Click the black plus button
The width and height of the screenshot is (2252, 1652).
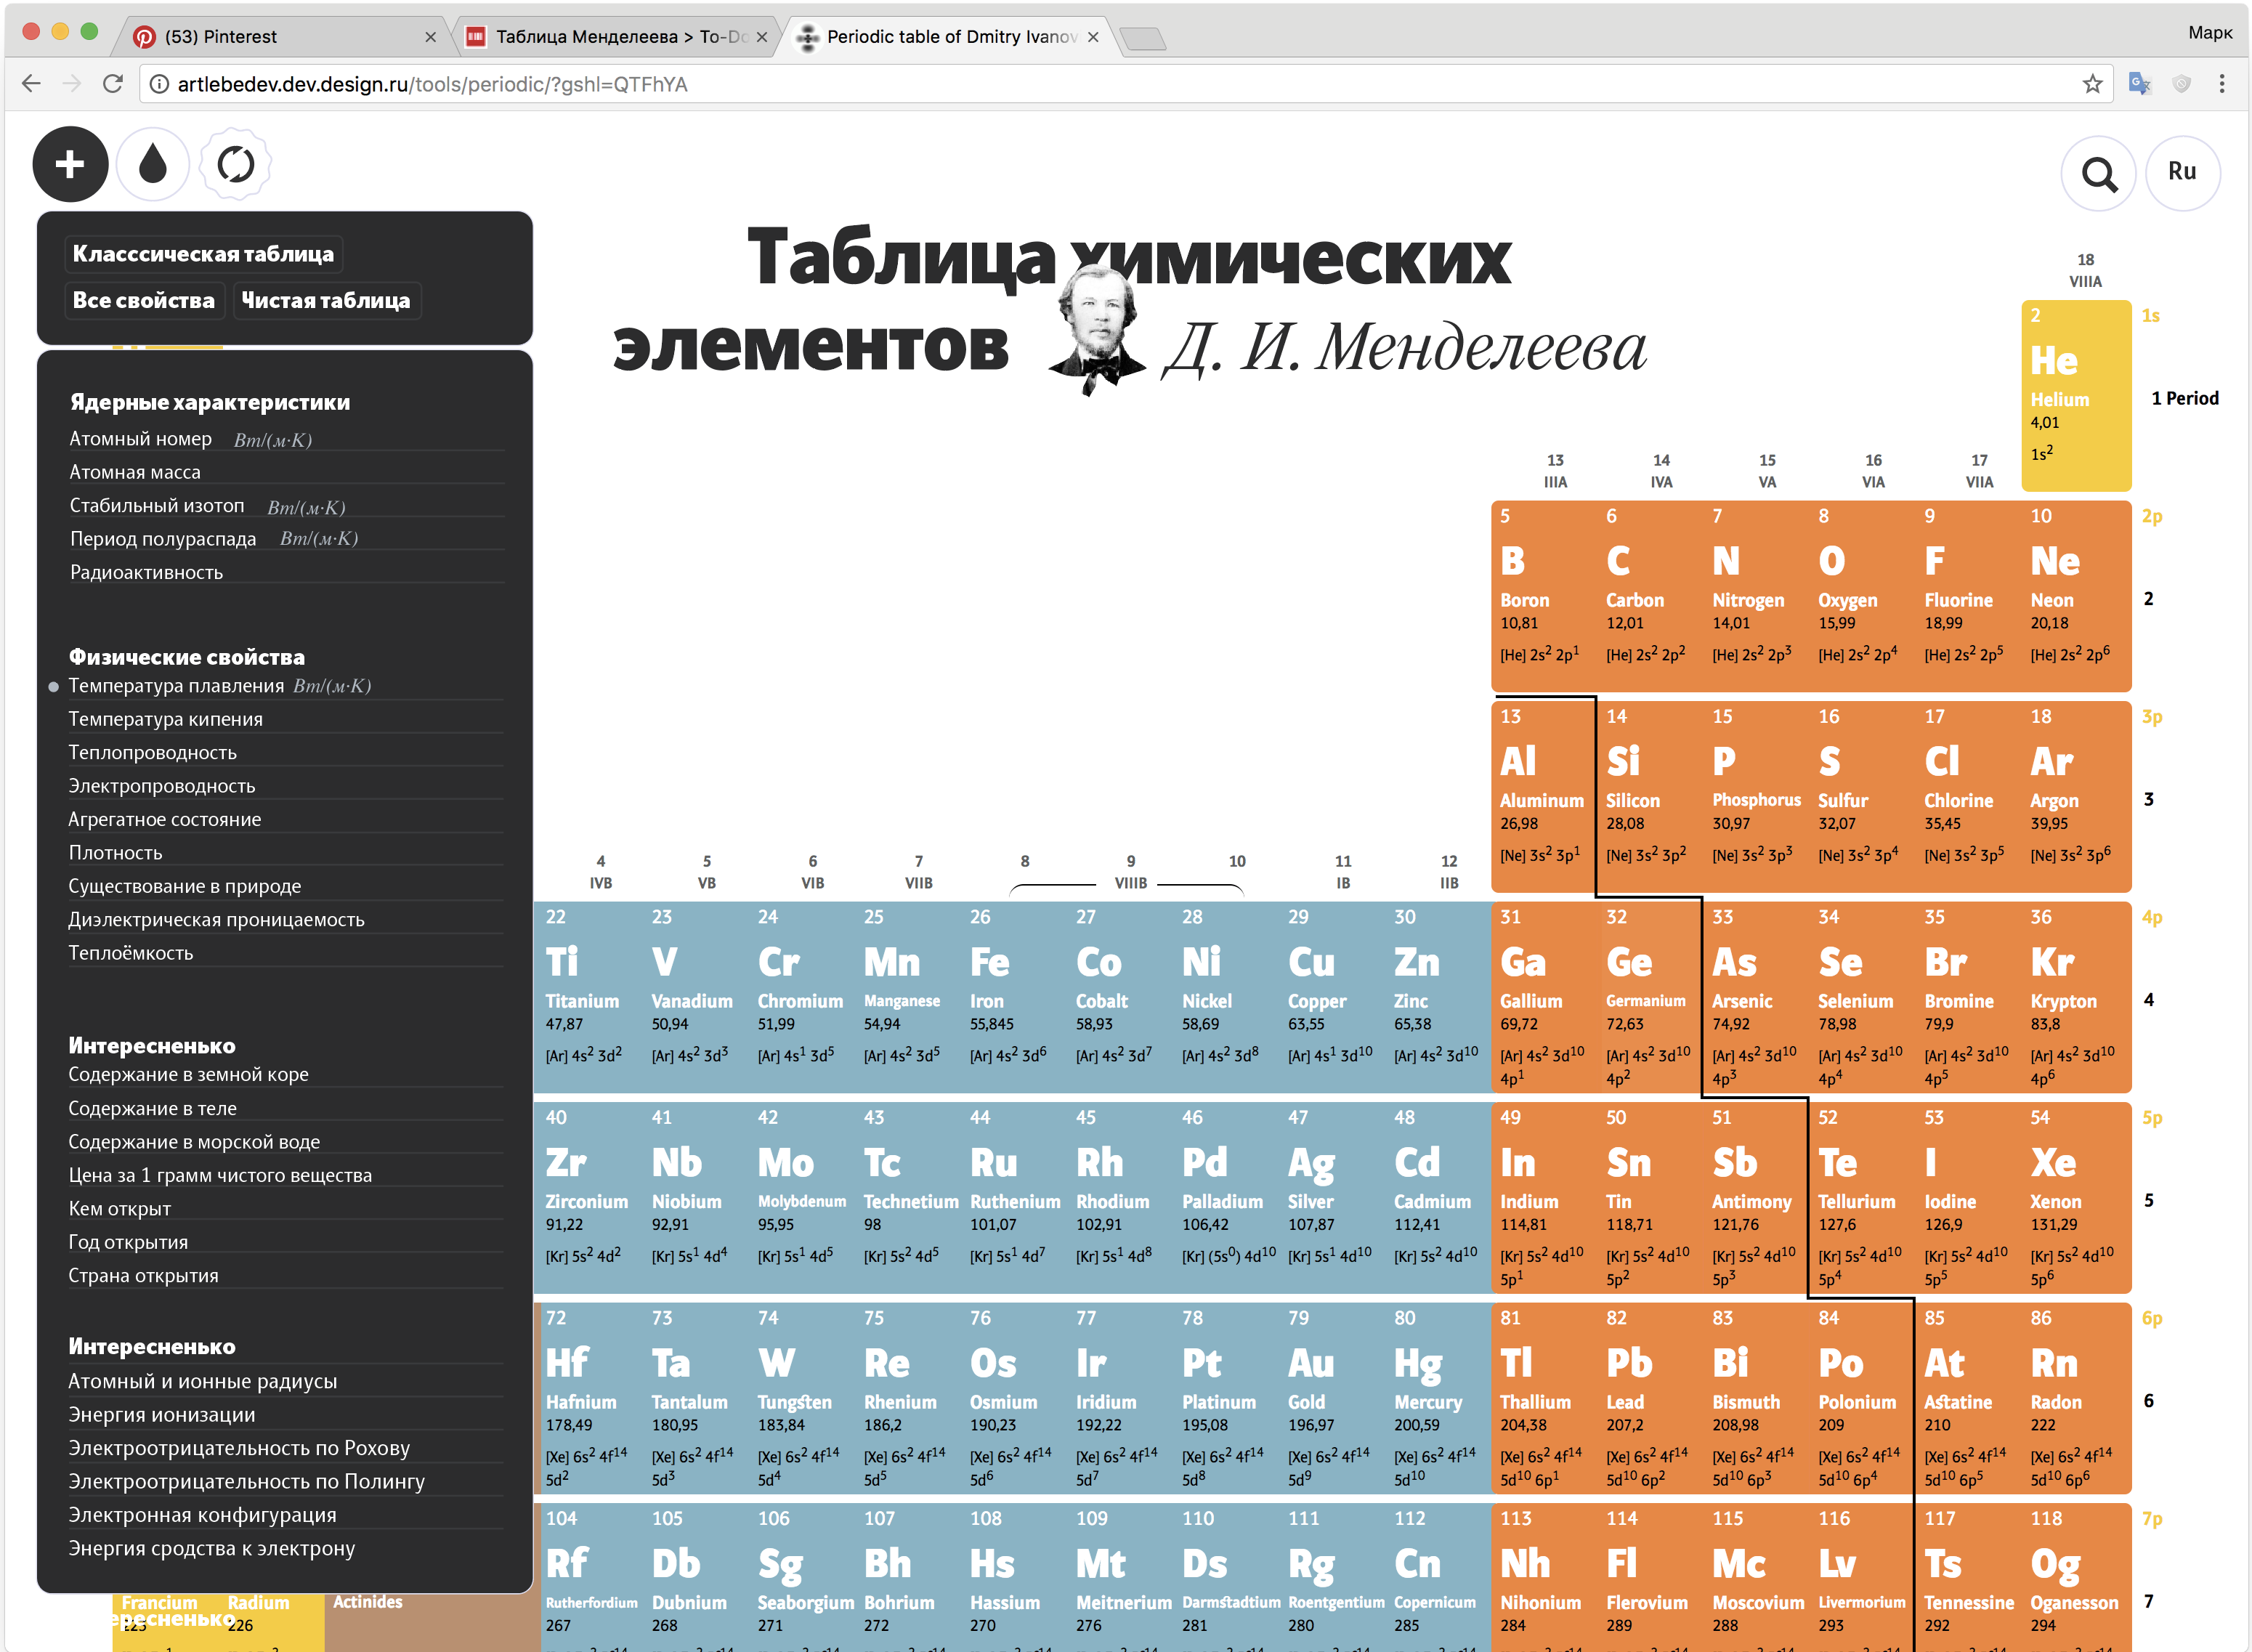click(70, 164)
